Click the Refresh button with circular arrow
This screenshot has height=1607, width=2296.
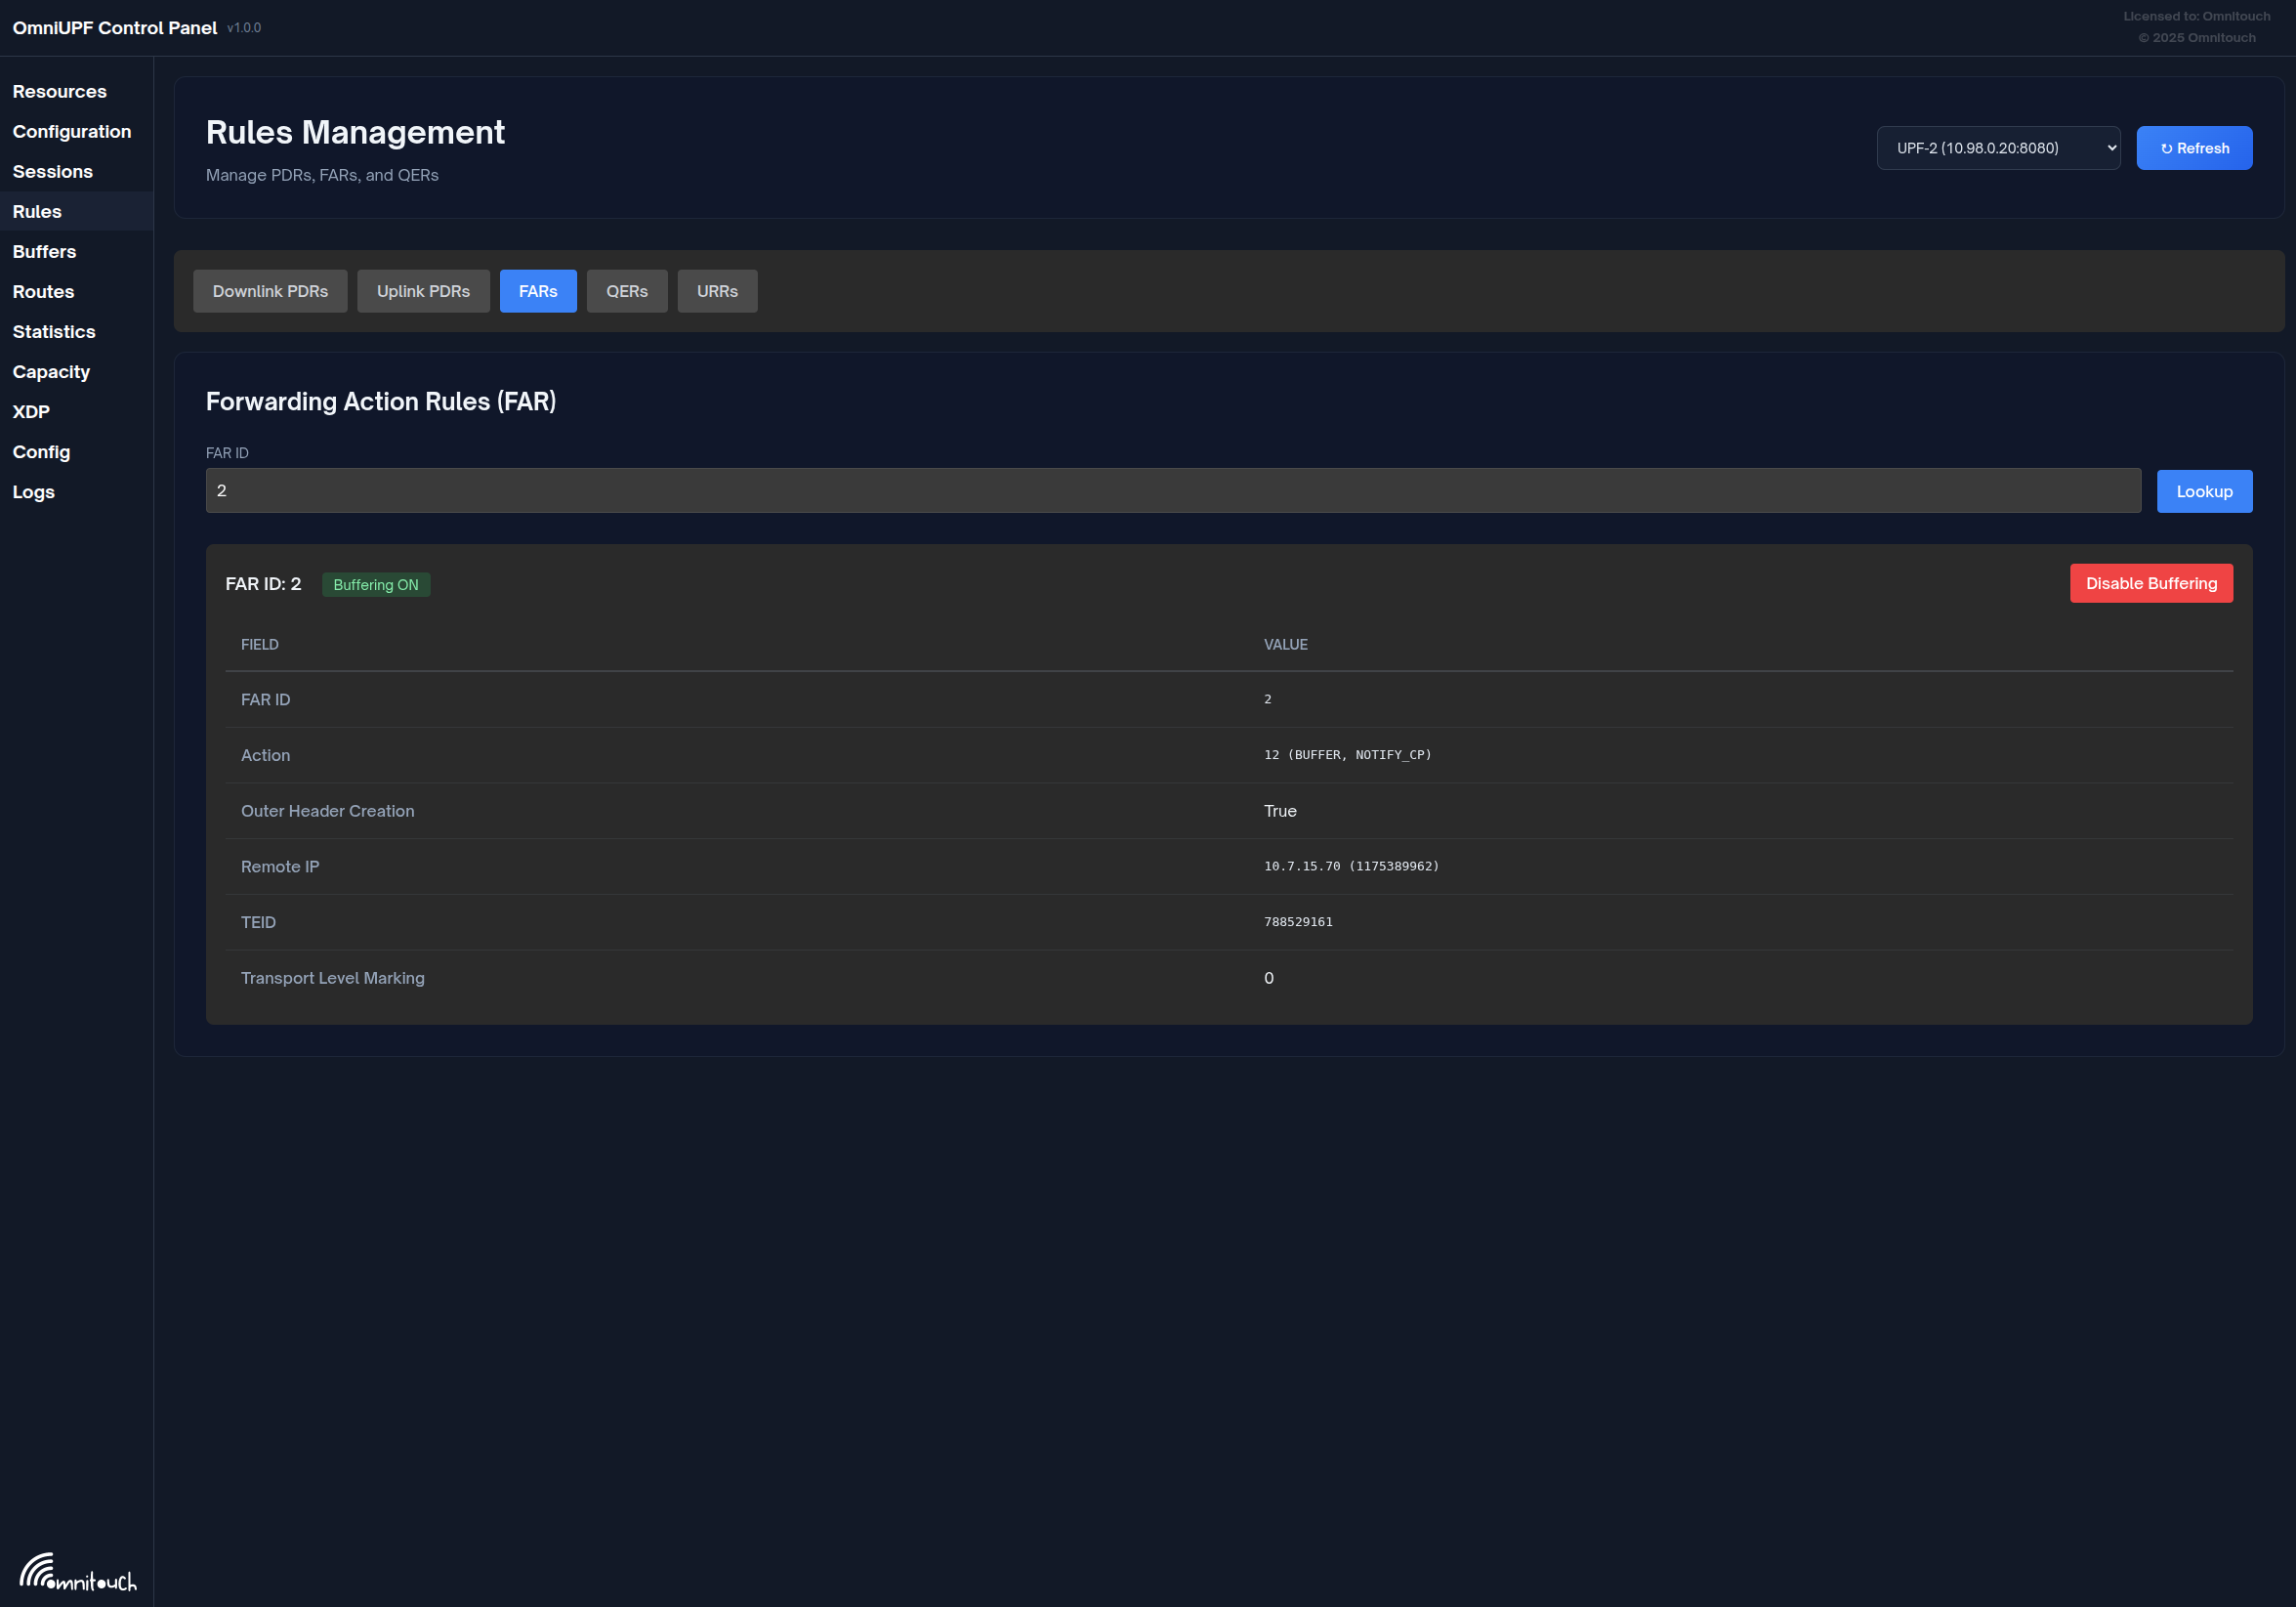pos(2194,148)
